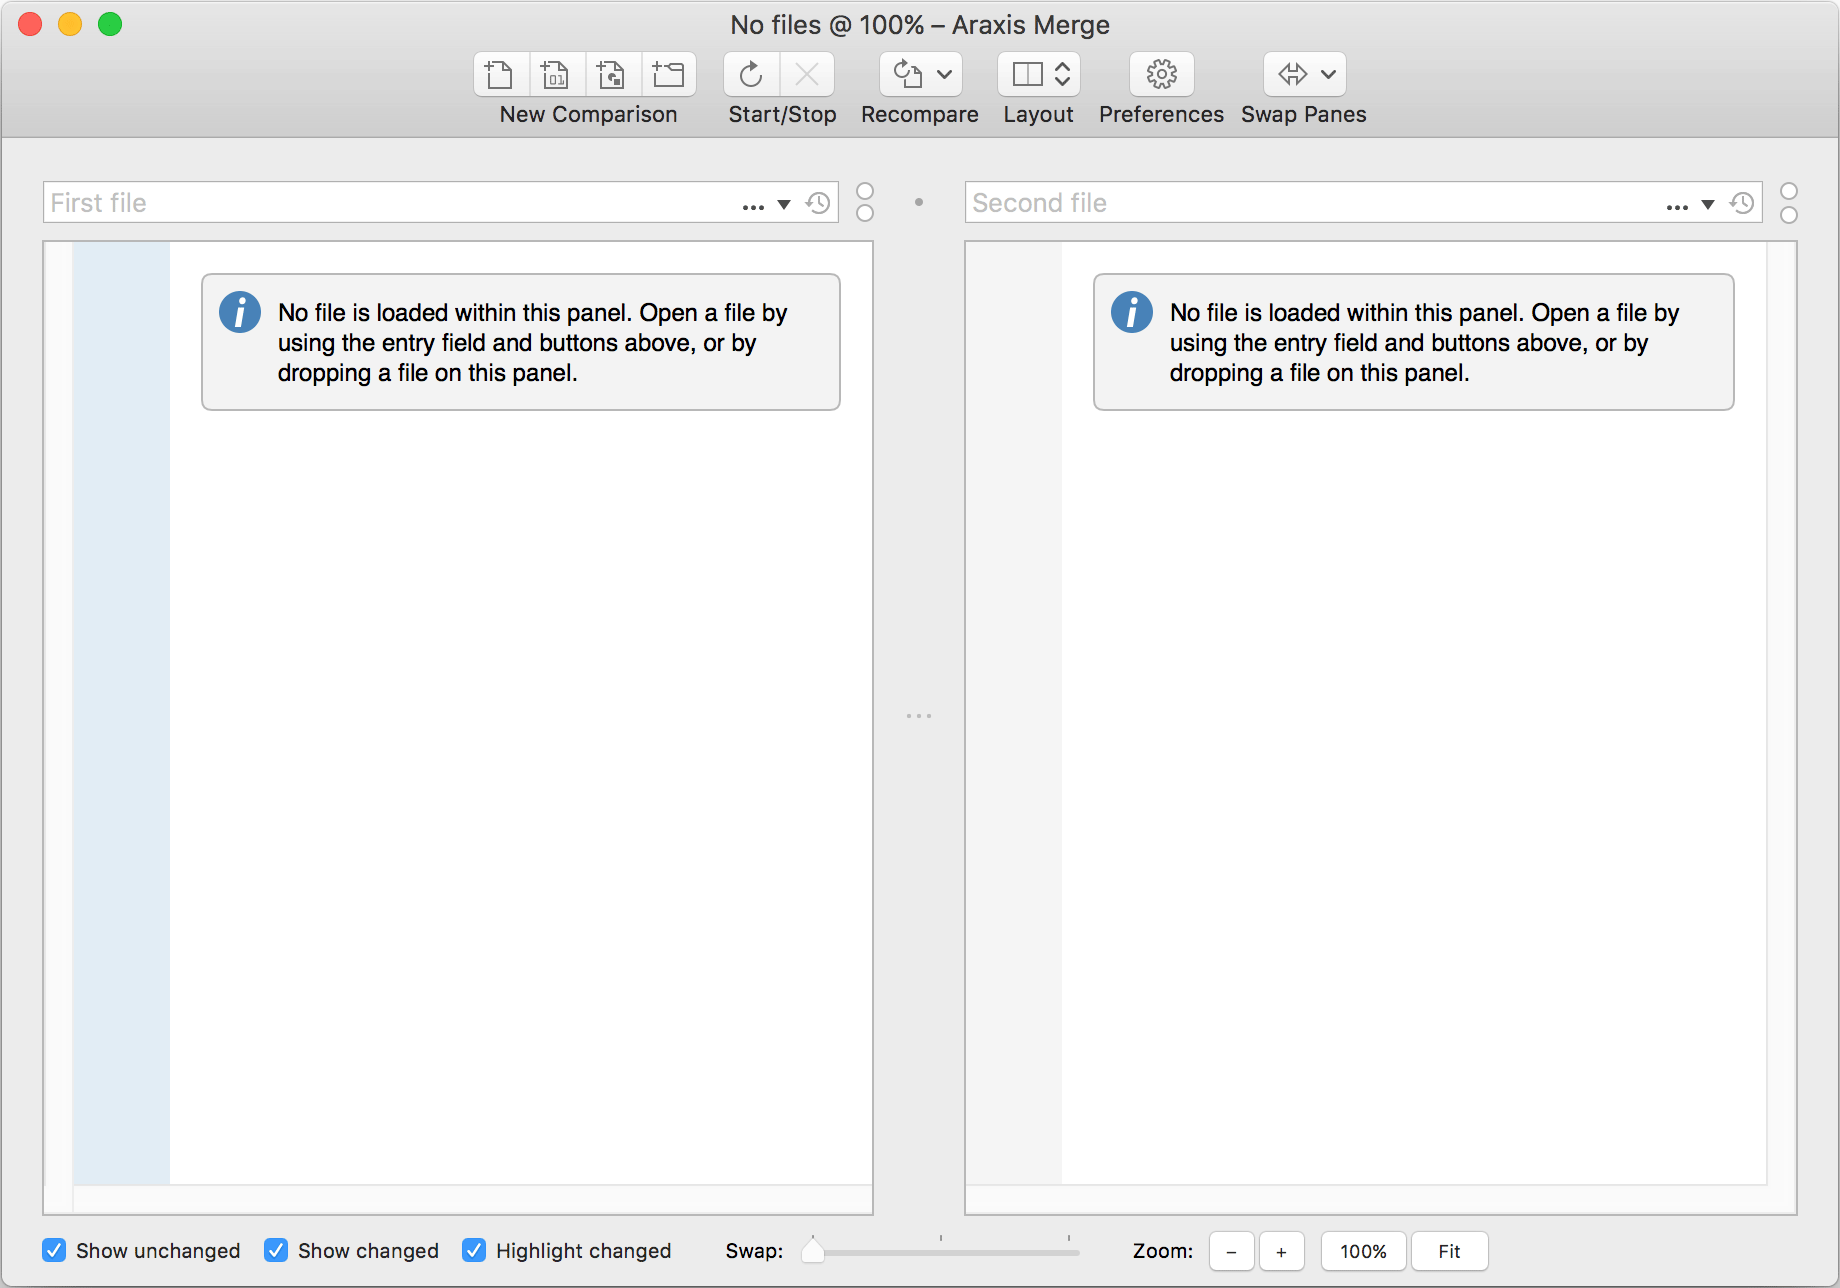
Task: Expand the Recompare dropdown menu
Action: click(943, 75)
